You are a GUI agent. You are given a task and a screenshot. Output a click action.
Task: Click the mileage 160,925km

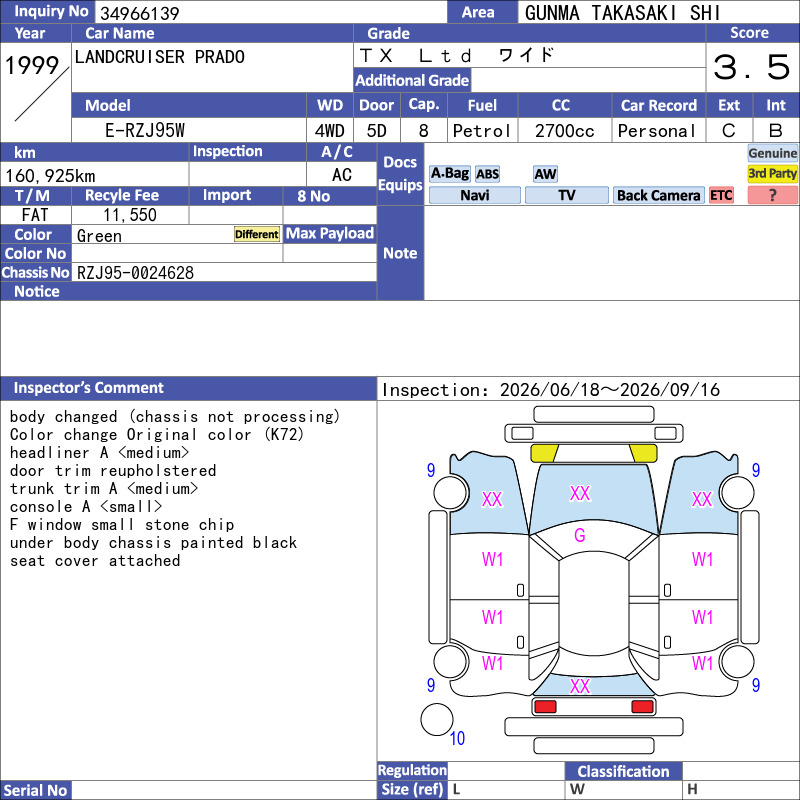pyautogui.click(x=50, y=176)
